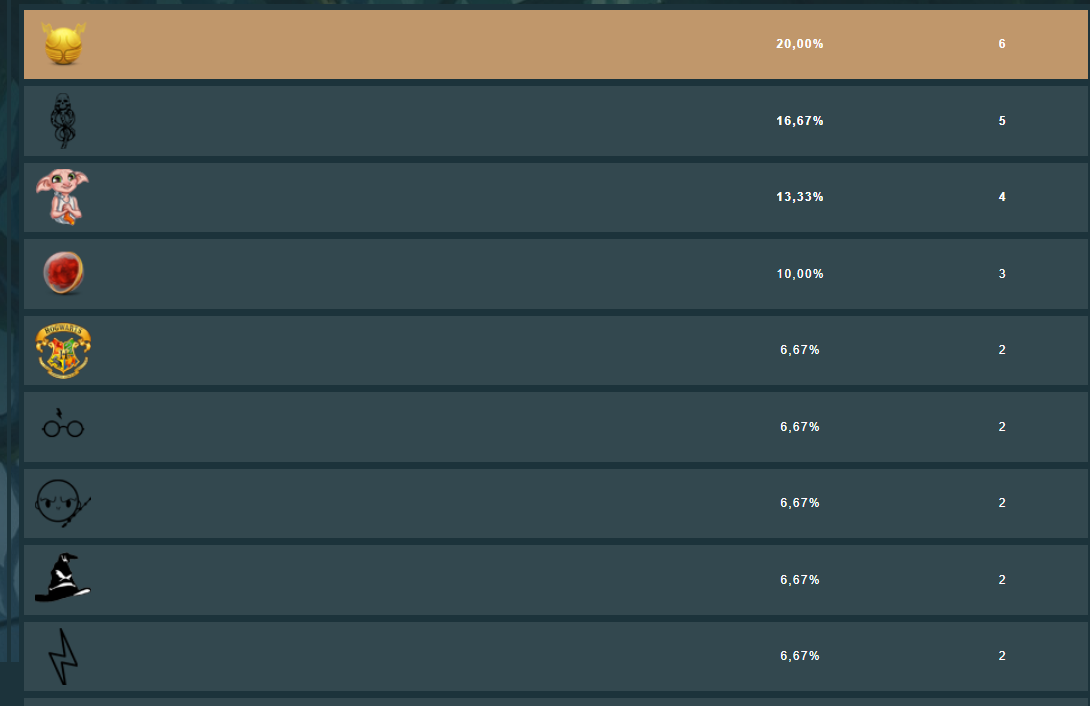Image resolution: width=1090 pixels, height=706 pixels.
Task: Click the 6,67% value beside Sorting Hat
Action: tap(799, 580)
